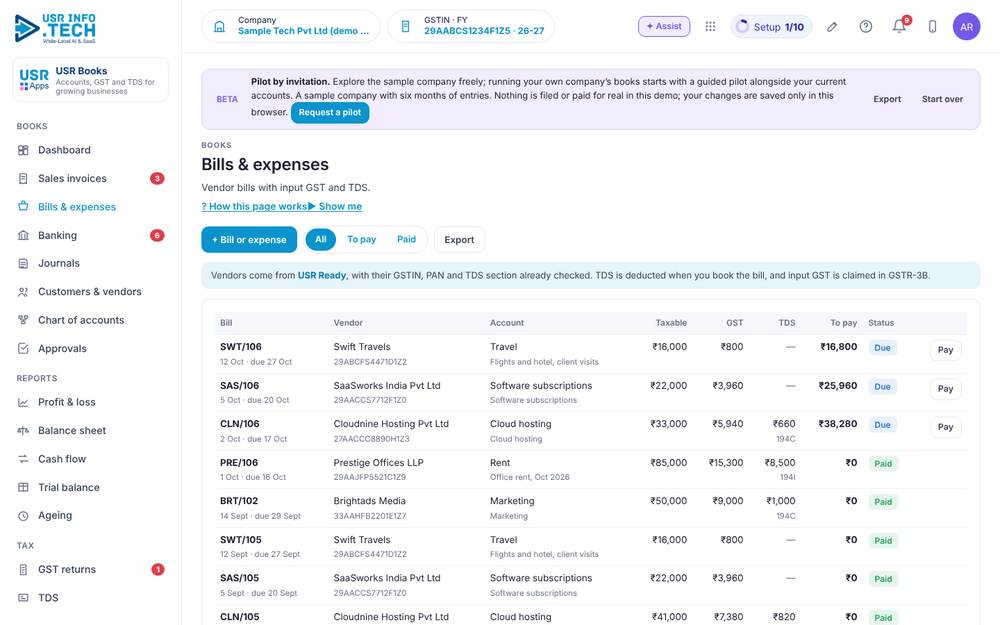The width and height of the screenshot is (1000, 625).
Task: Click the Dashboard sidebar icon
Action: point(23,150)
